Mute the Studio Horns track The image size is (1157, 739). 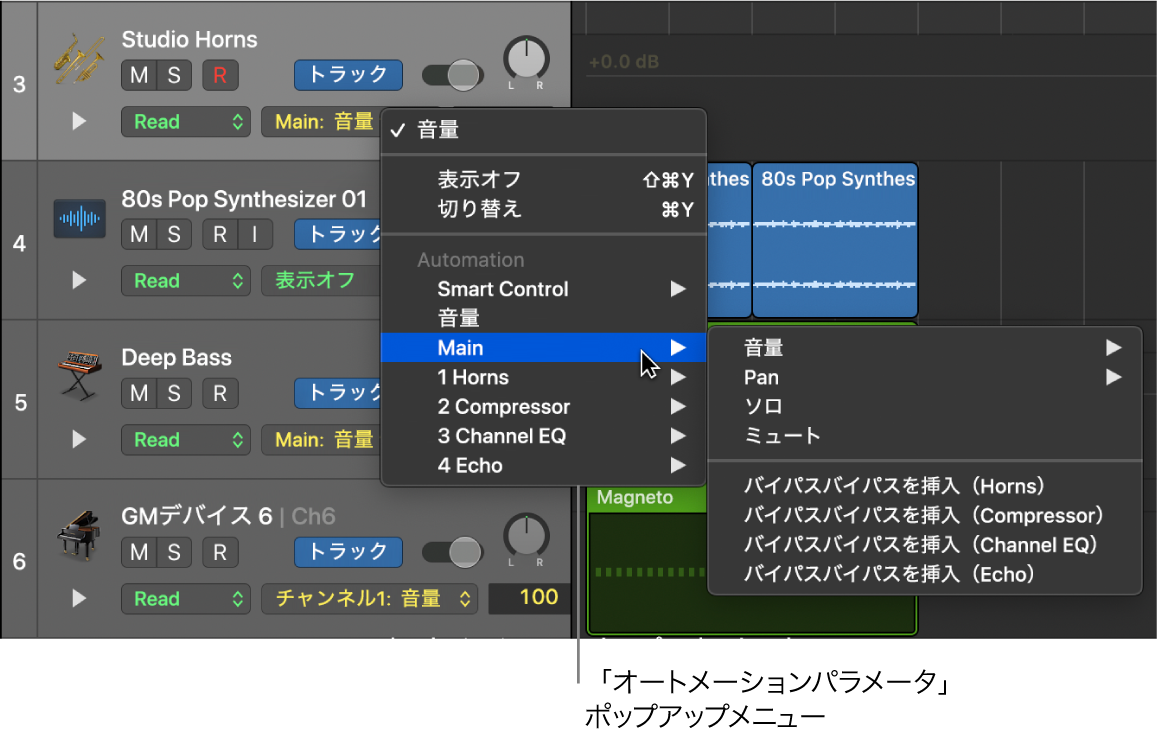click(x=138, y=75)
